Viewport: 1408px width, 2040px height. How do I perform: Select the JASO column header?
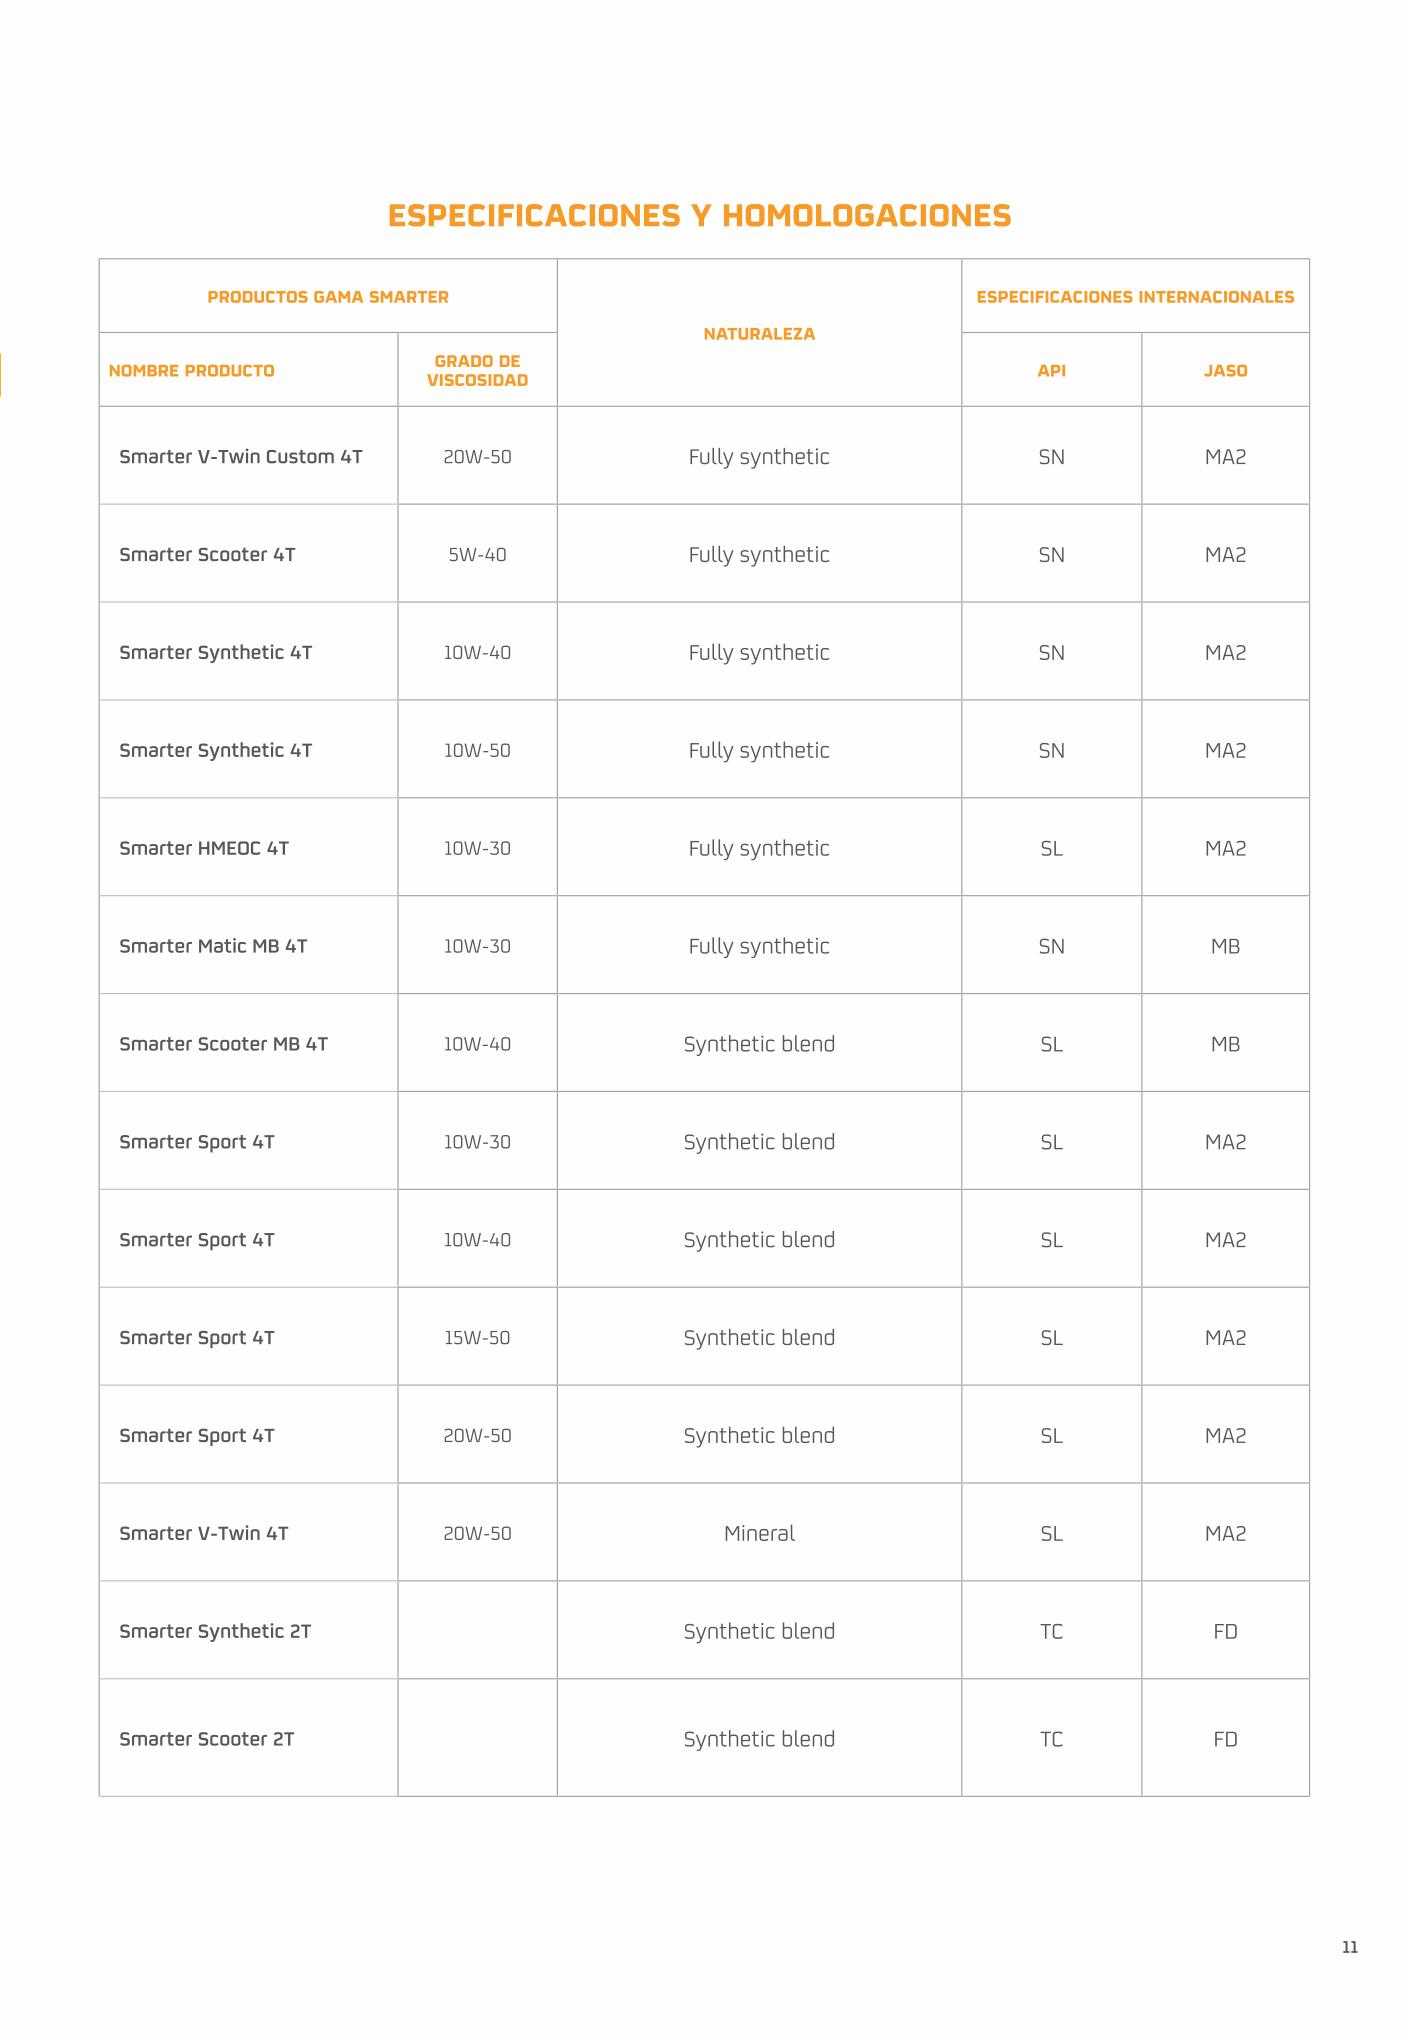click(x=1225, y=371)
